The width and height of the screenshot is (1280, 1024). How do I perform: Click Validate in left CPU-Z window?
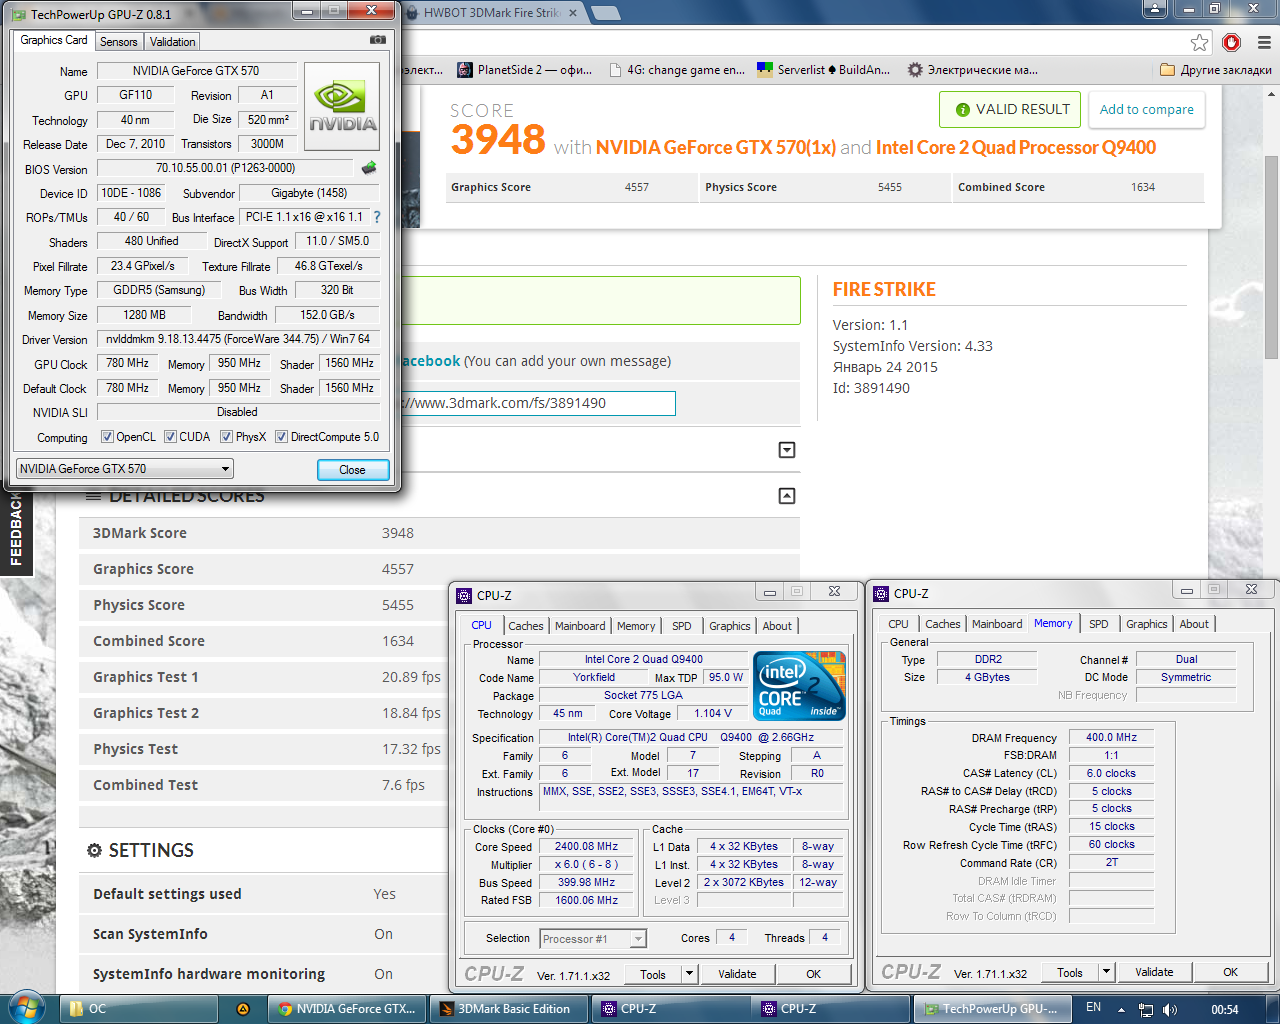point(737,974)
